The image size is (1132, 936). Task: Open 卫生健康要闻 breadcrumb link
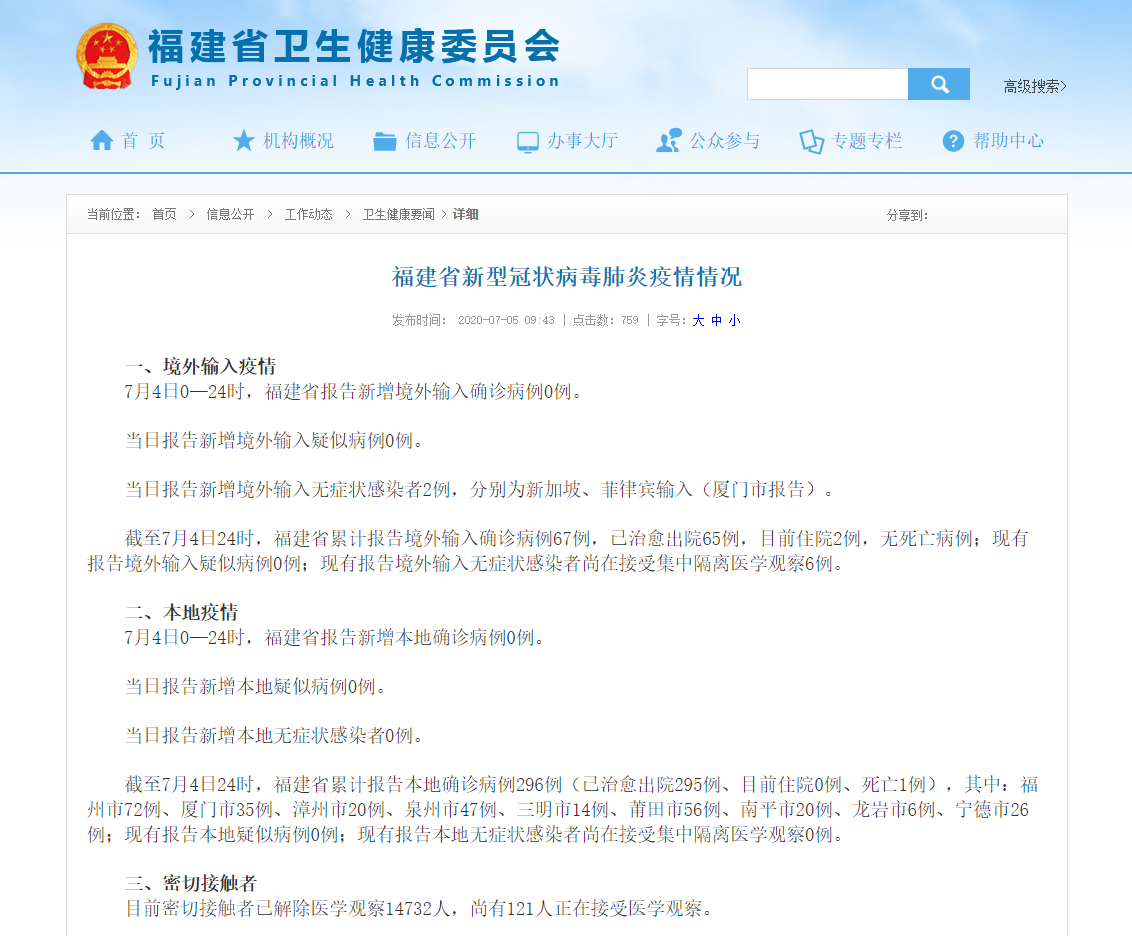click(398, 214)
